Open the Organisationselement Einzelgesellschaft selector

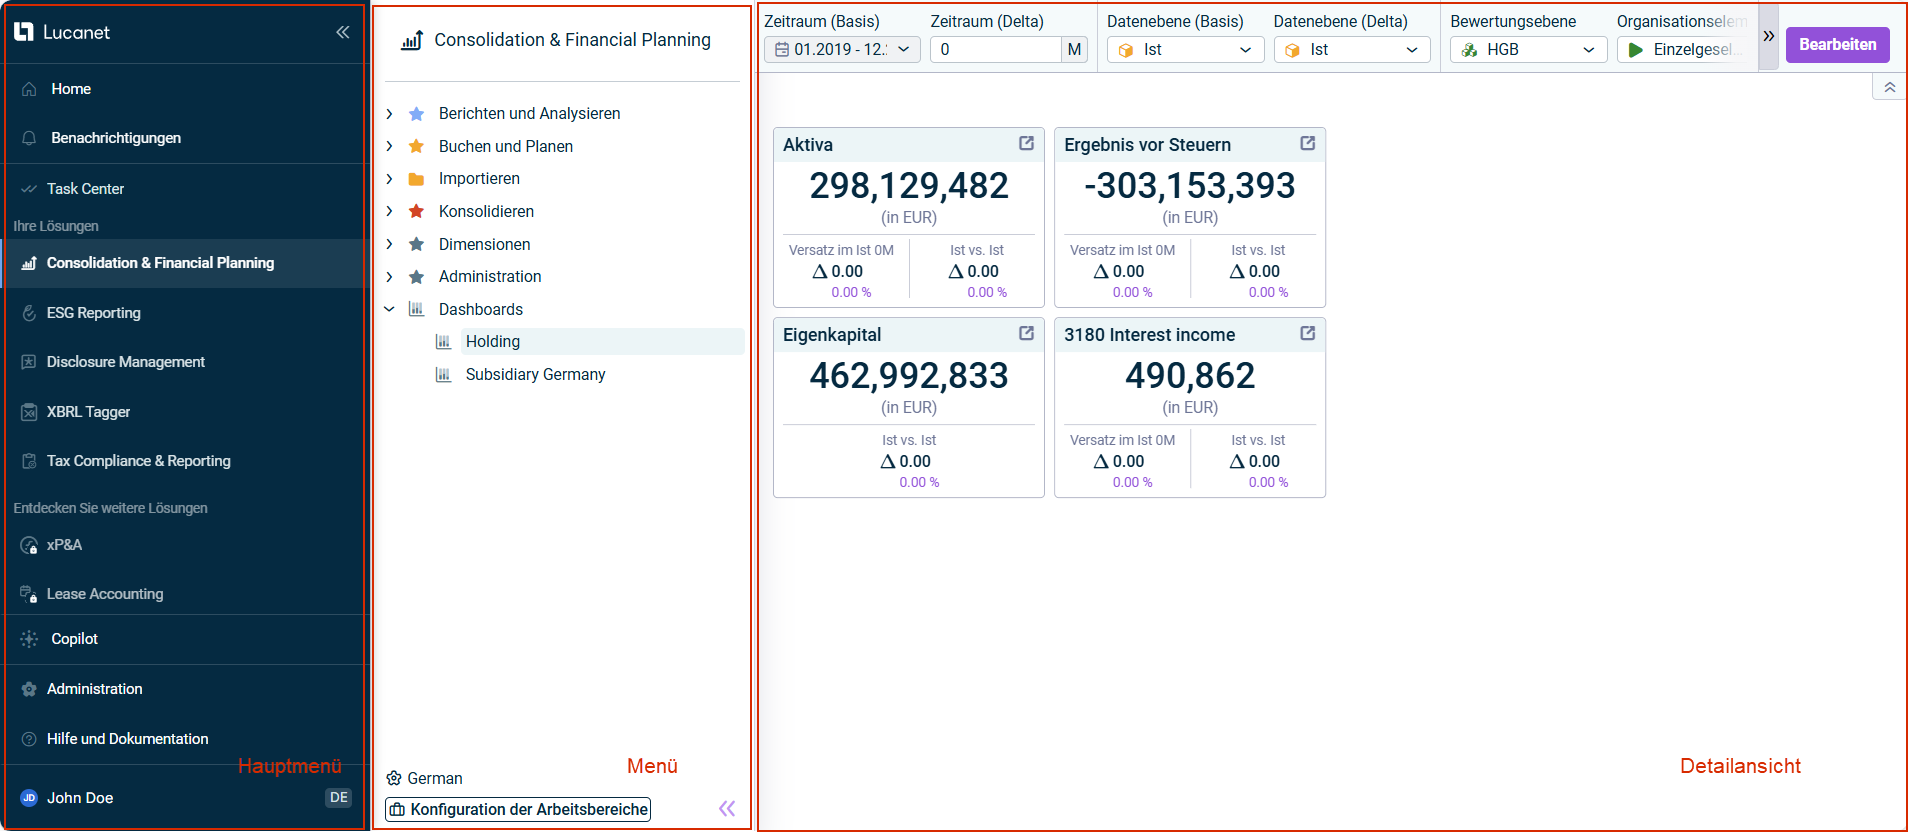click(x=1686, y=50)
